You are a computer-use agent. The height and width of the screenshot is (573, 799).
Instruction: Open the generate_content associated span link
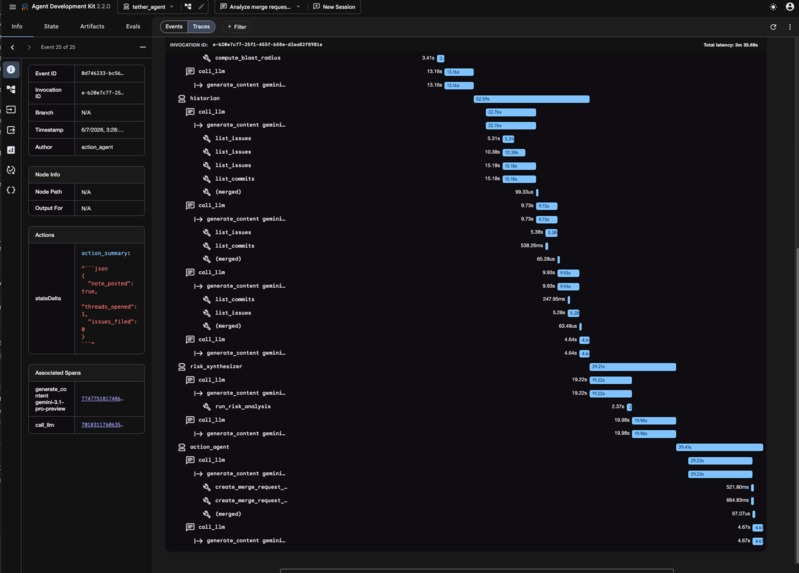click(x=102, y=399)
